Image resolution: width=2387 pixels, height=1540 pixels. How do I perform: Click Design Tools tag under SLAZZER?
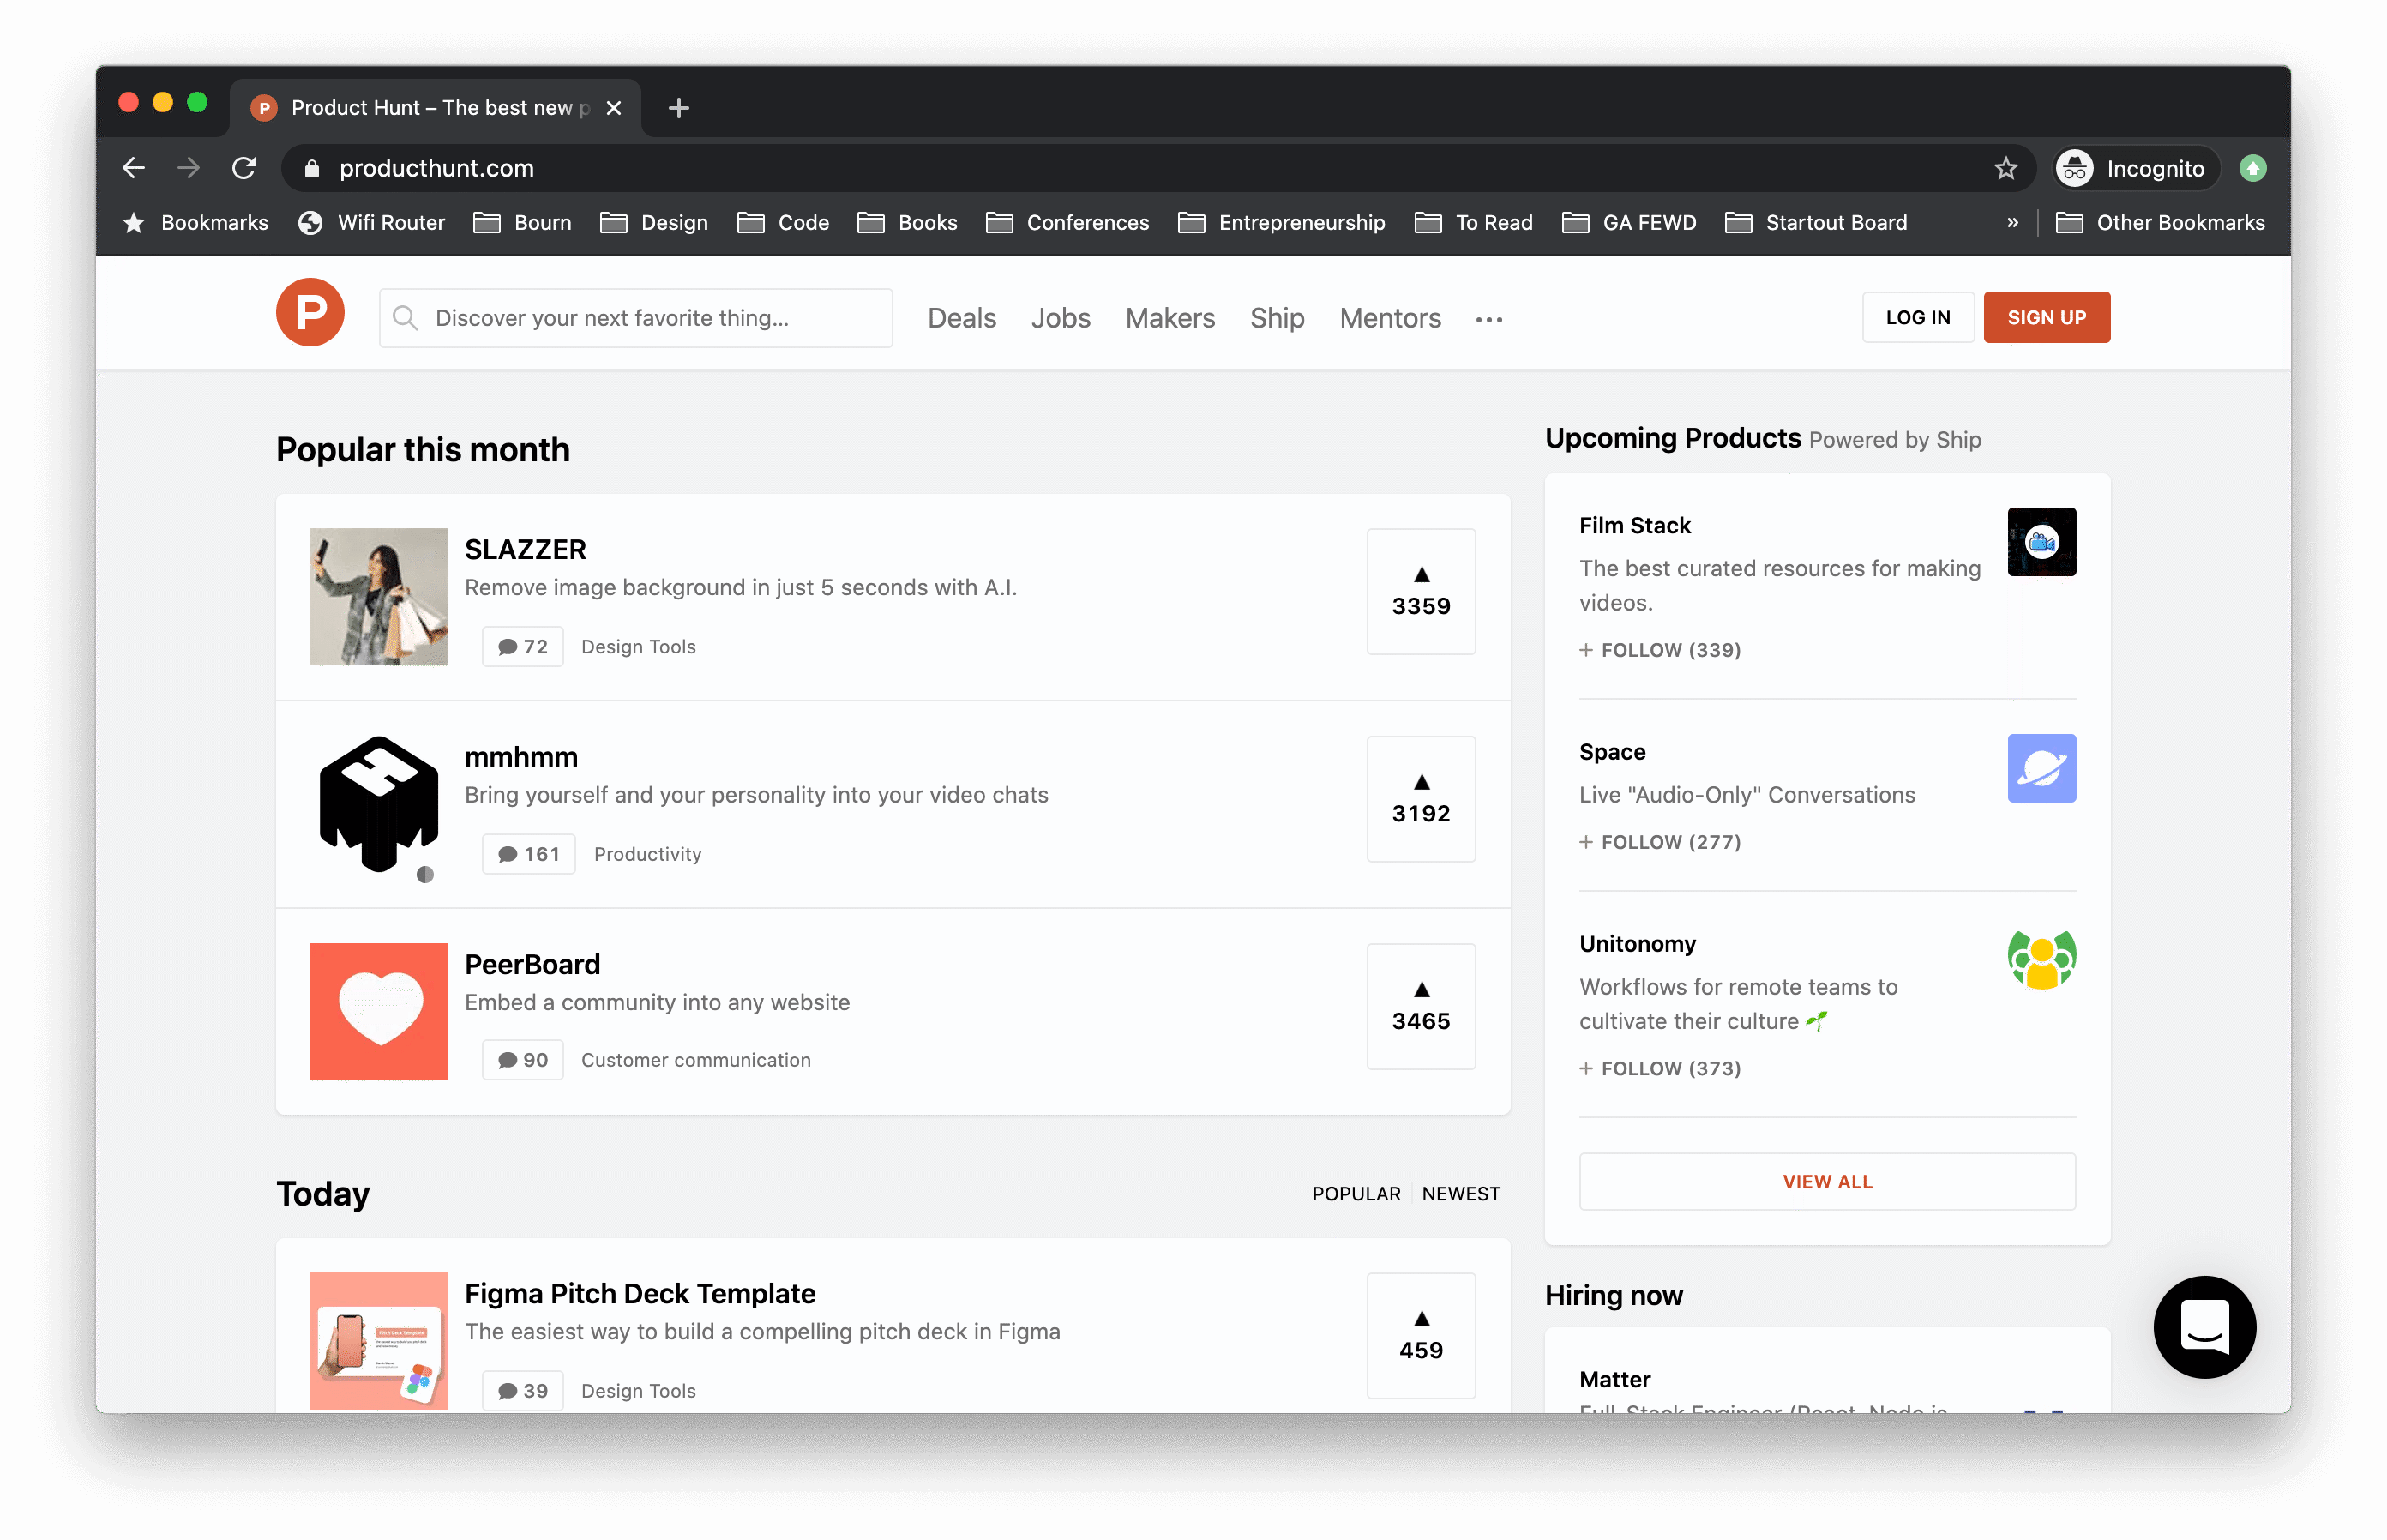click(x=638, y=646)
